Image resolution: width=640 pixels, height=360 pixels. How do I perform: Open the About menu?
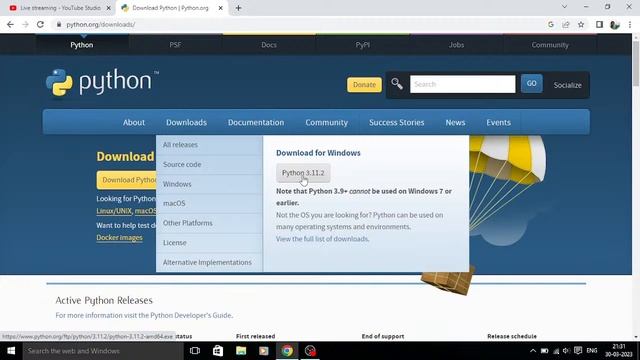[x=134, y=122]
